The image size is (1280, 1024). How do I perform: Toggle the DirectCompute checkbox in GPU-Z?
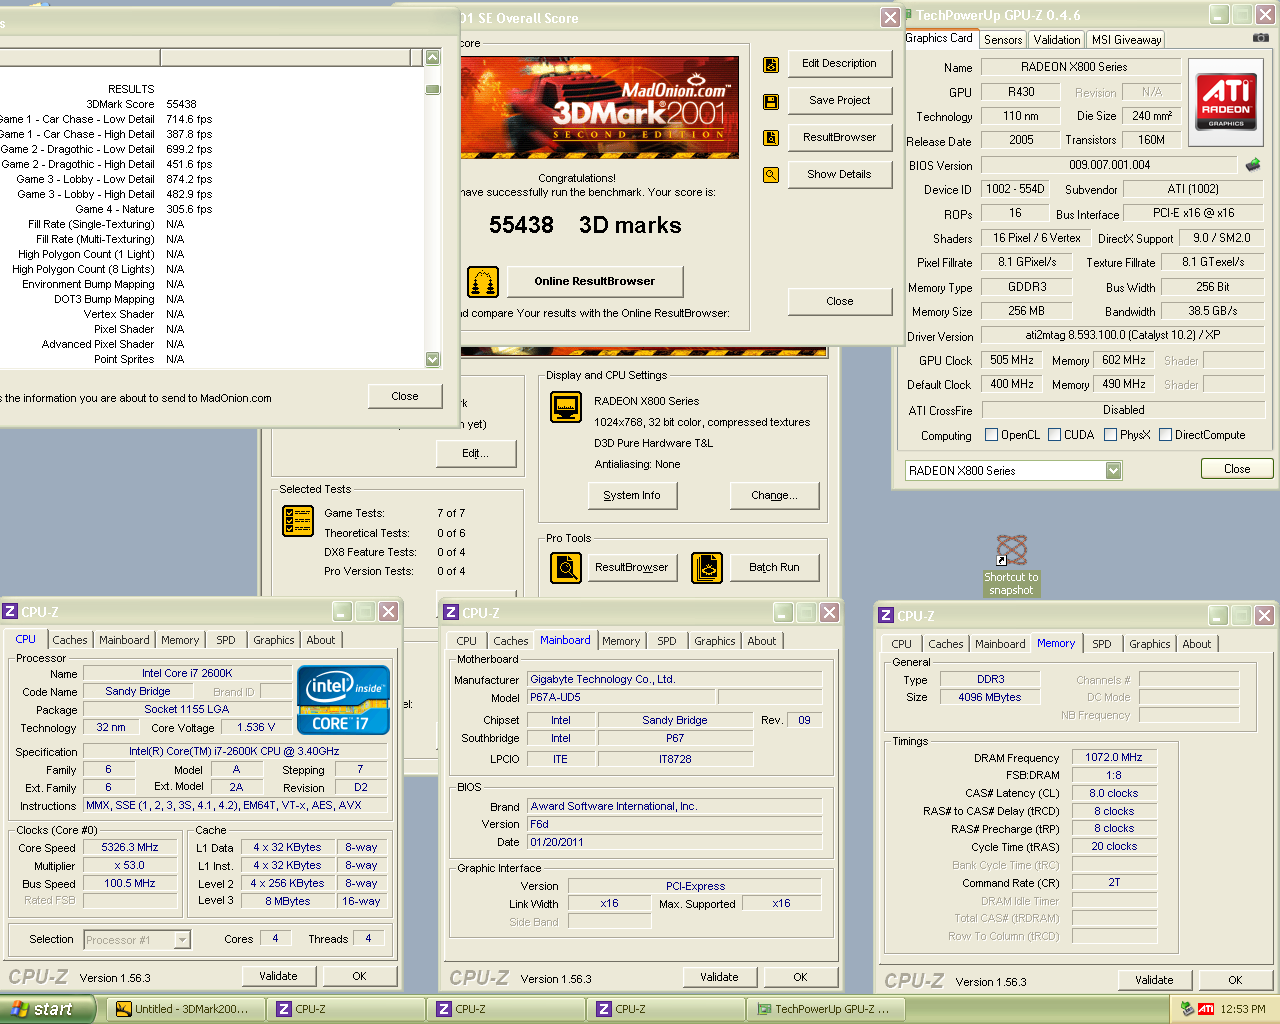point(1165,435)
